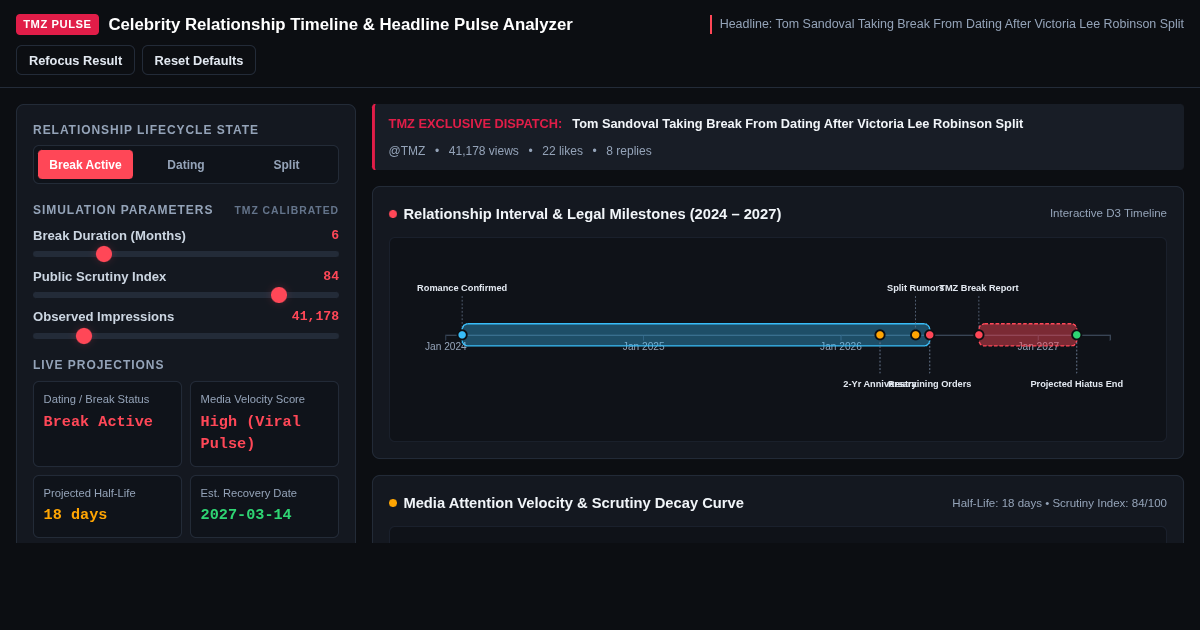Click the Romance Confirmed blue timeline marker

[462, 335]
